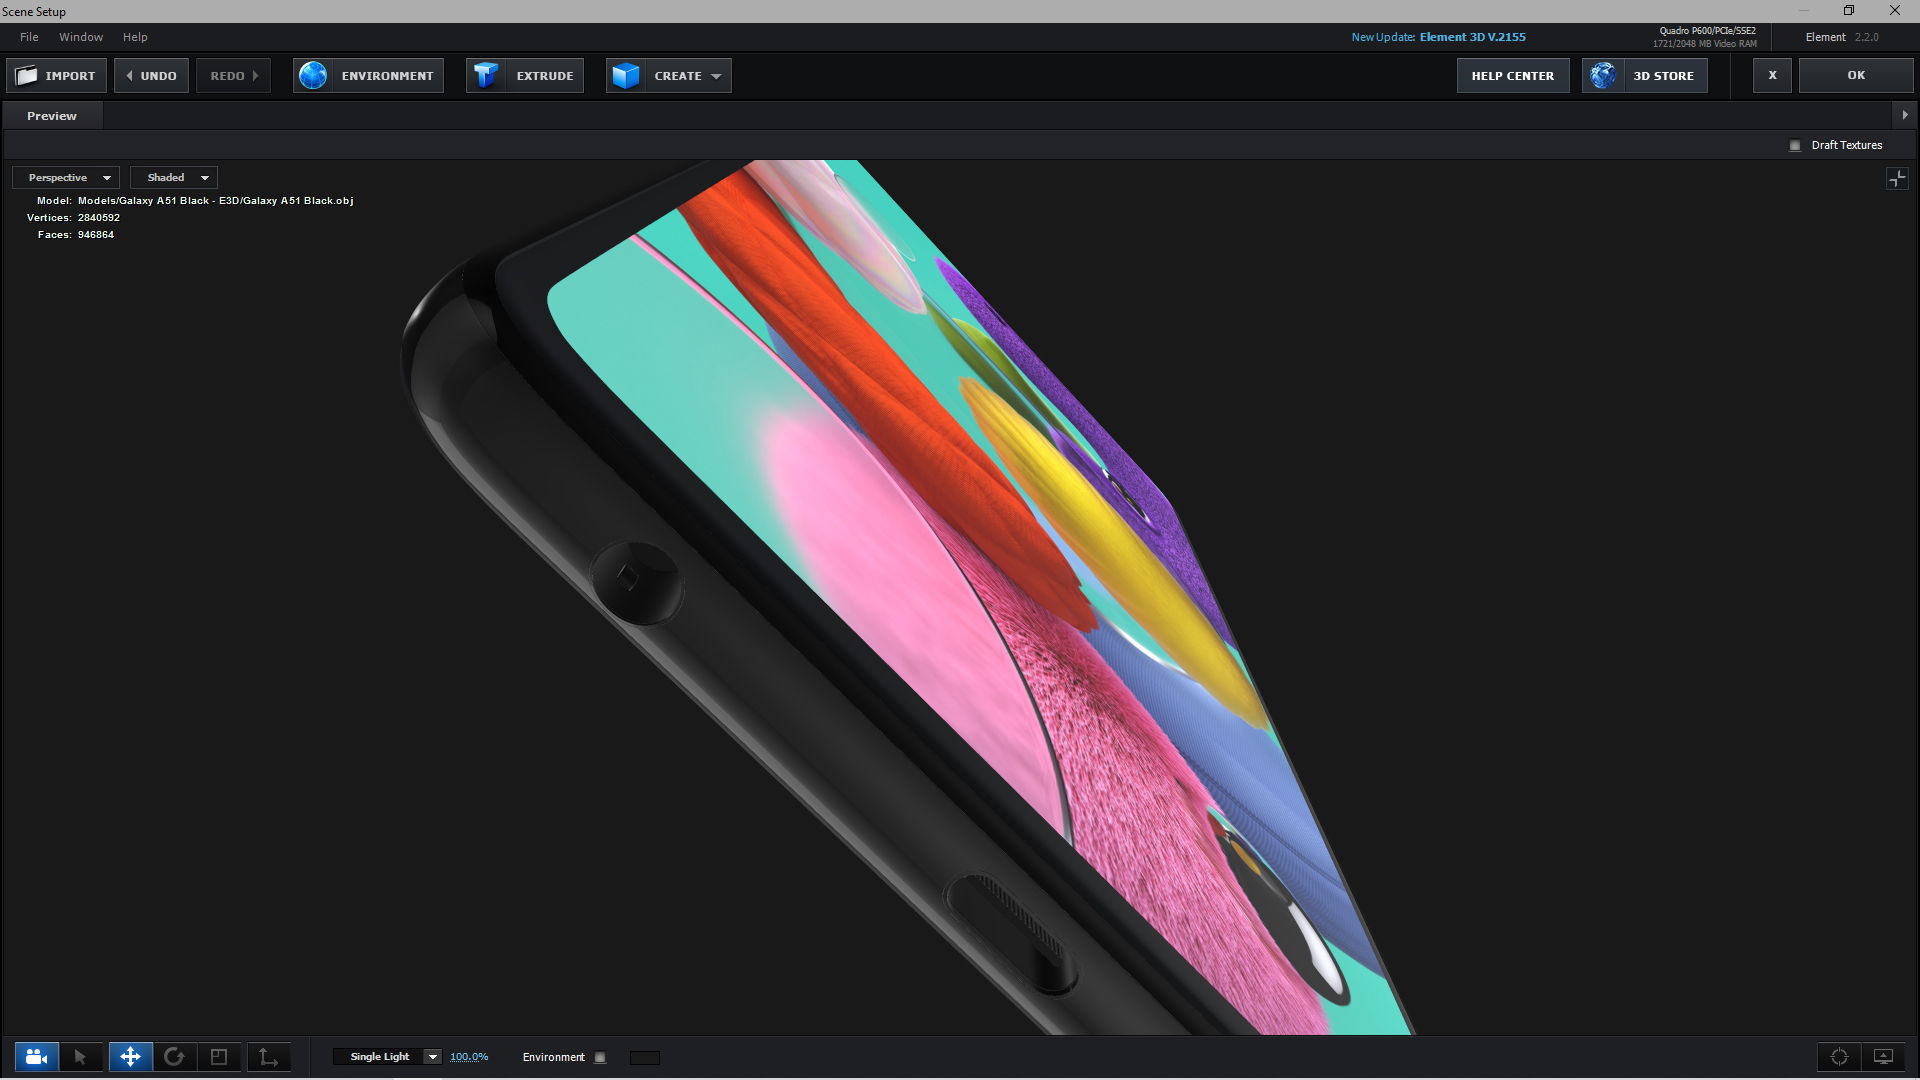
Task: Click the 100.0% light brightness value
Action: pos(469,1057)
